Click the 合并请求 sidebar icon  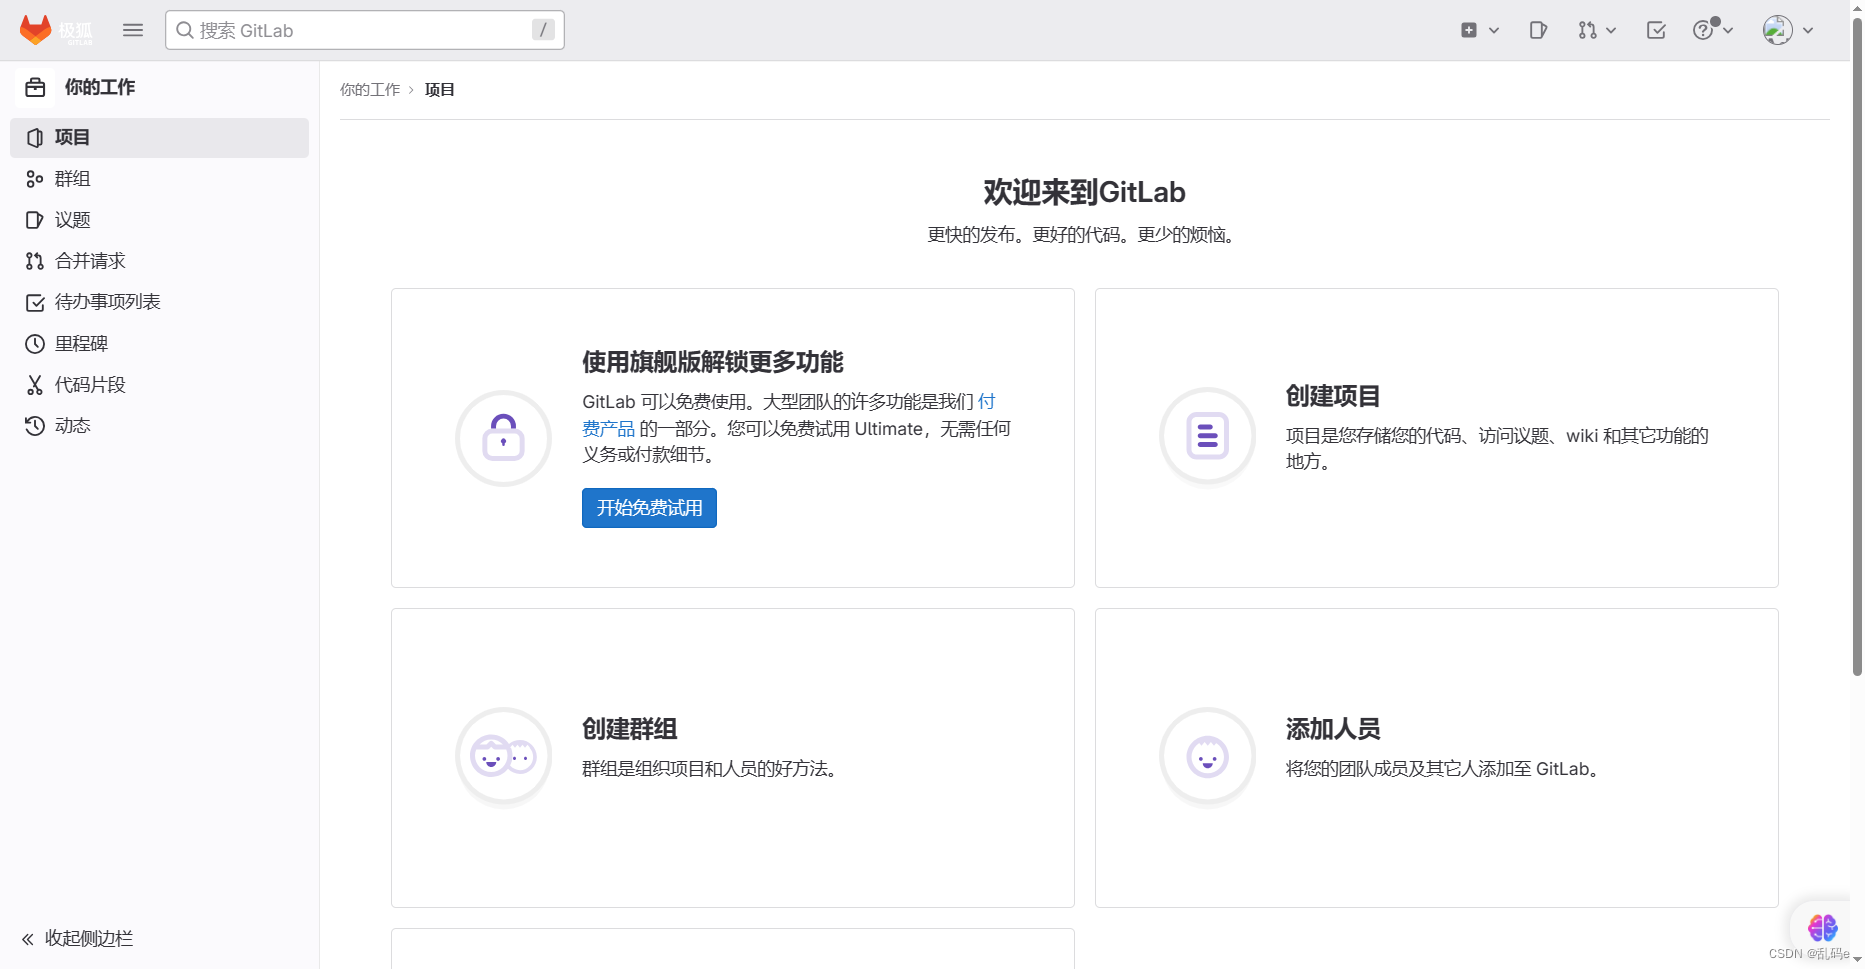point(35,261)
